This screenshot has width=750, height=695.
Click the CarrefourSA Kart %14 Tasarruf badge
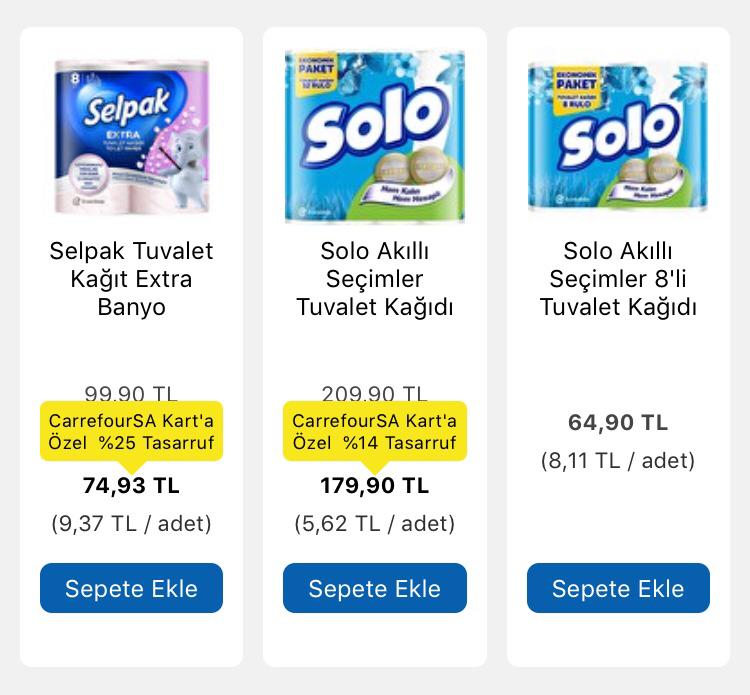(375, 431)
